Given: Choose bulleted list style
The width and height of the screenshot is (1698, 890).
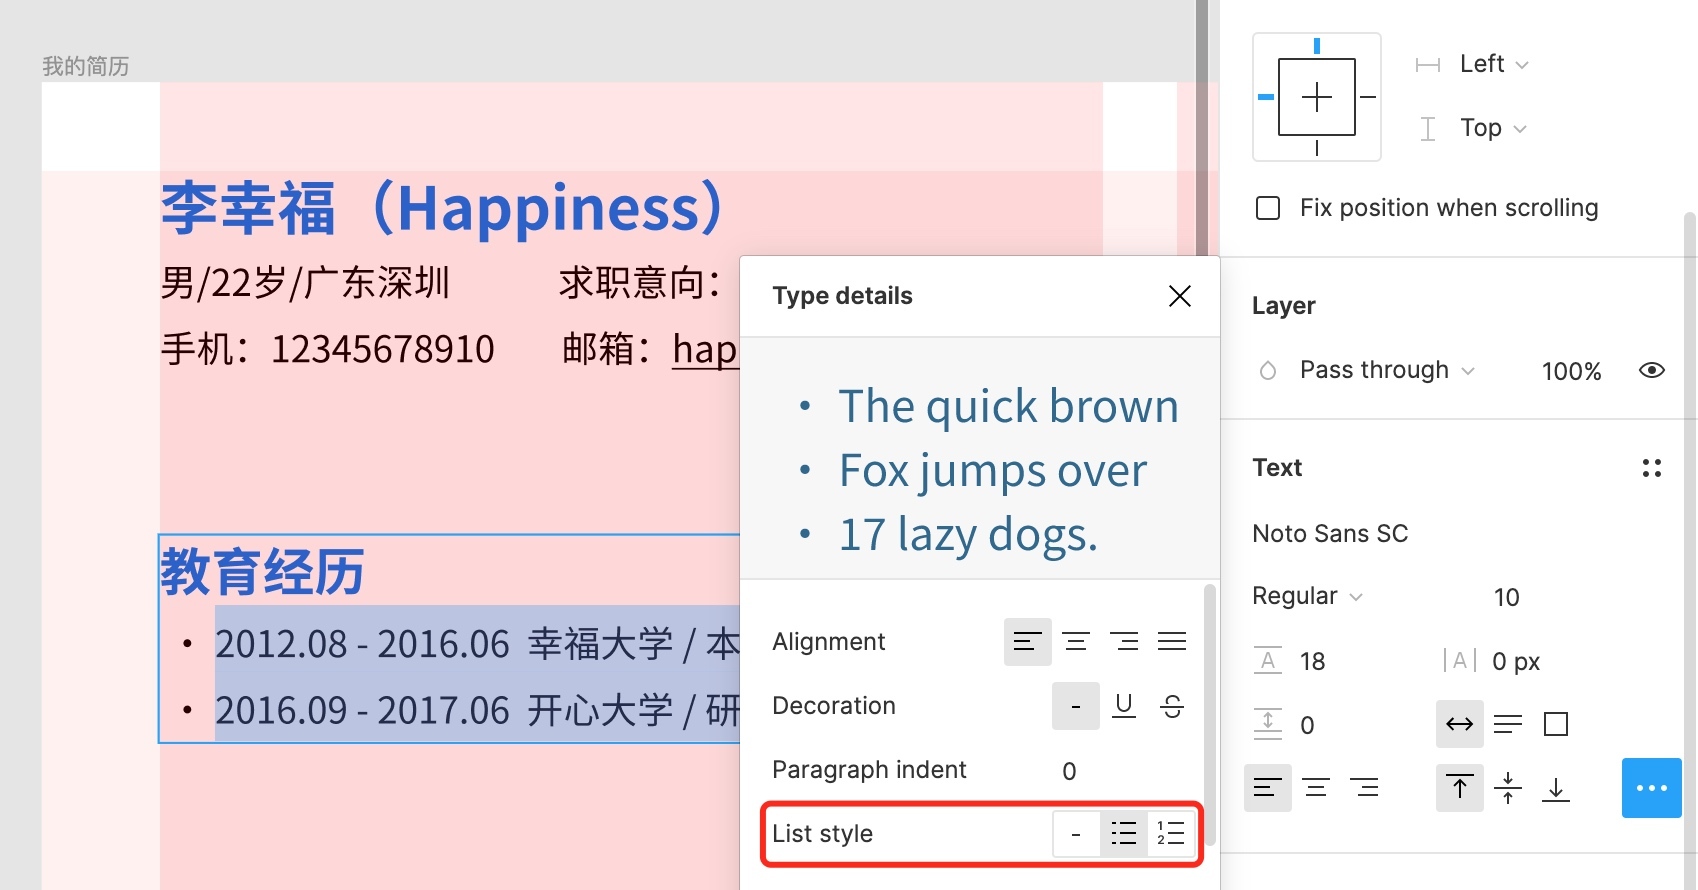Looking at the screenshot, I should click(1124, 833).
